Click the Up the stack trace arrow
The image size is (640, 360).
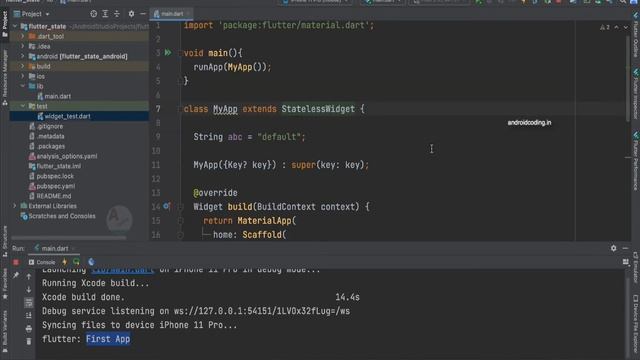29,276
